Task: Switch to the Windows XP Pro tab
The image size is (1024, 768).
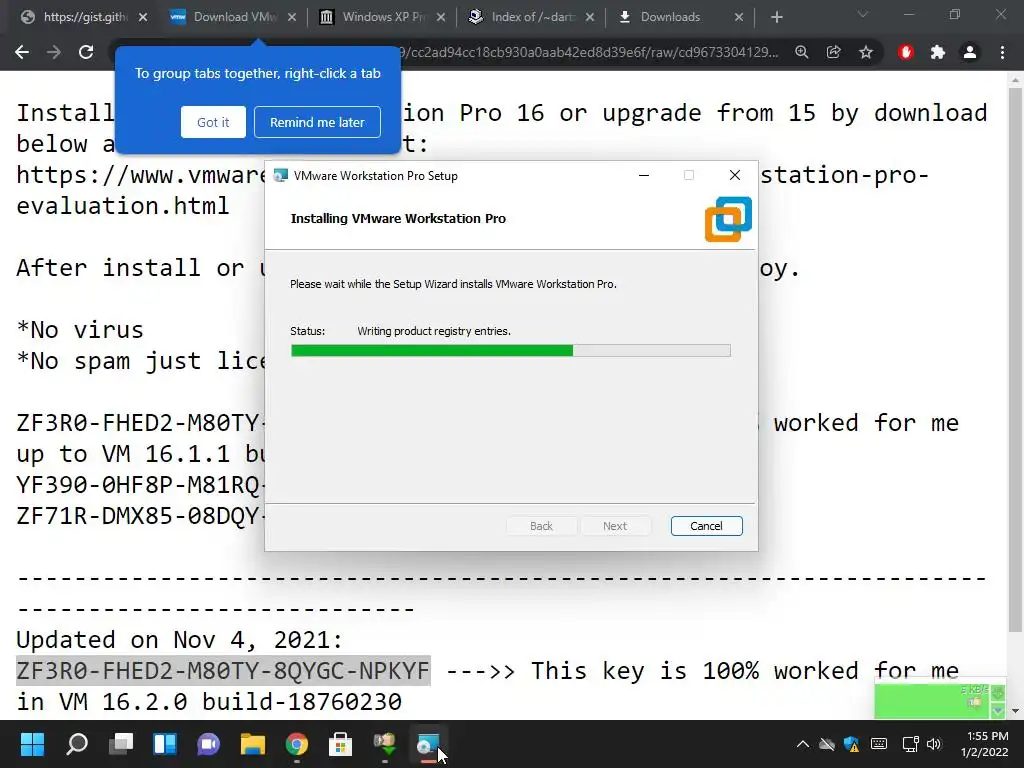Action: pos(373,17)
